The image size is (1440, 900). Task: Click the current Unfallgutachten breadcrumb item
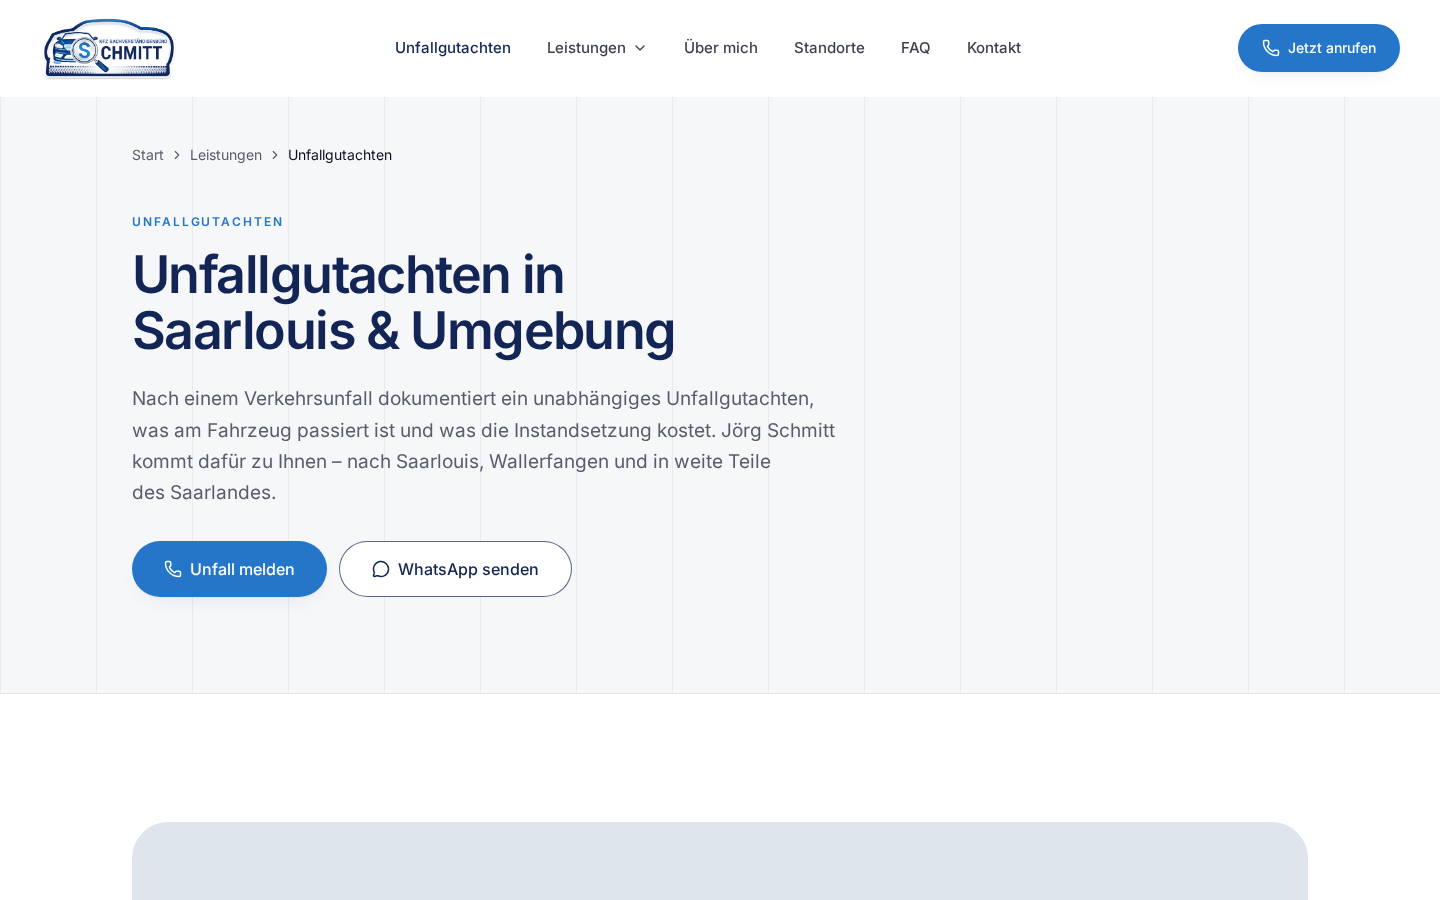(x=340, y=155)
